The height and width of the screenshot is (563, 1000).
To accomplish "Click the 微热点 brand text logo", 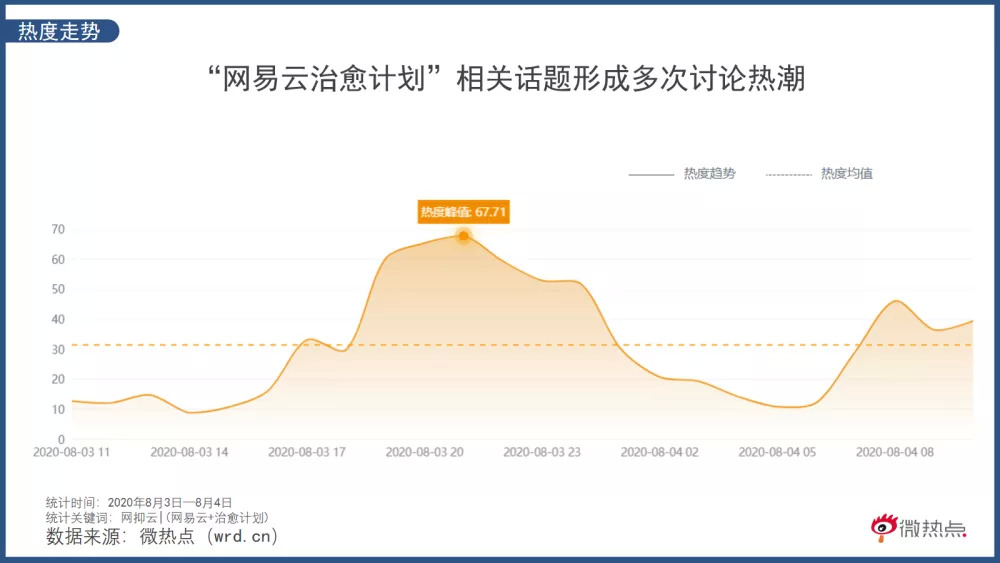I will (933, 528).
